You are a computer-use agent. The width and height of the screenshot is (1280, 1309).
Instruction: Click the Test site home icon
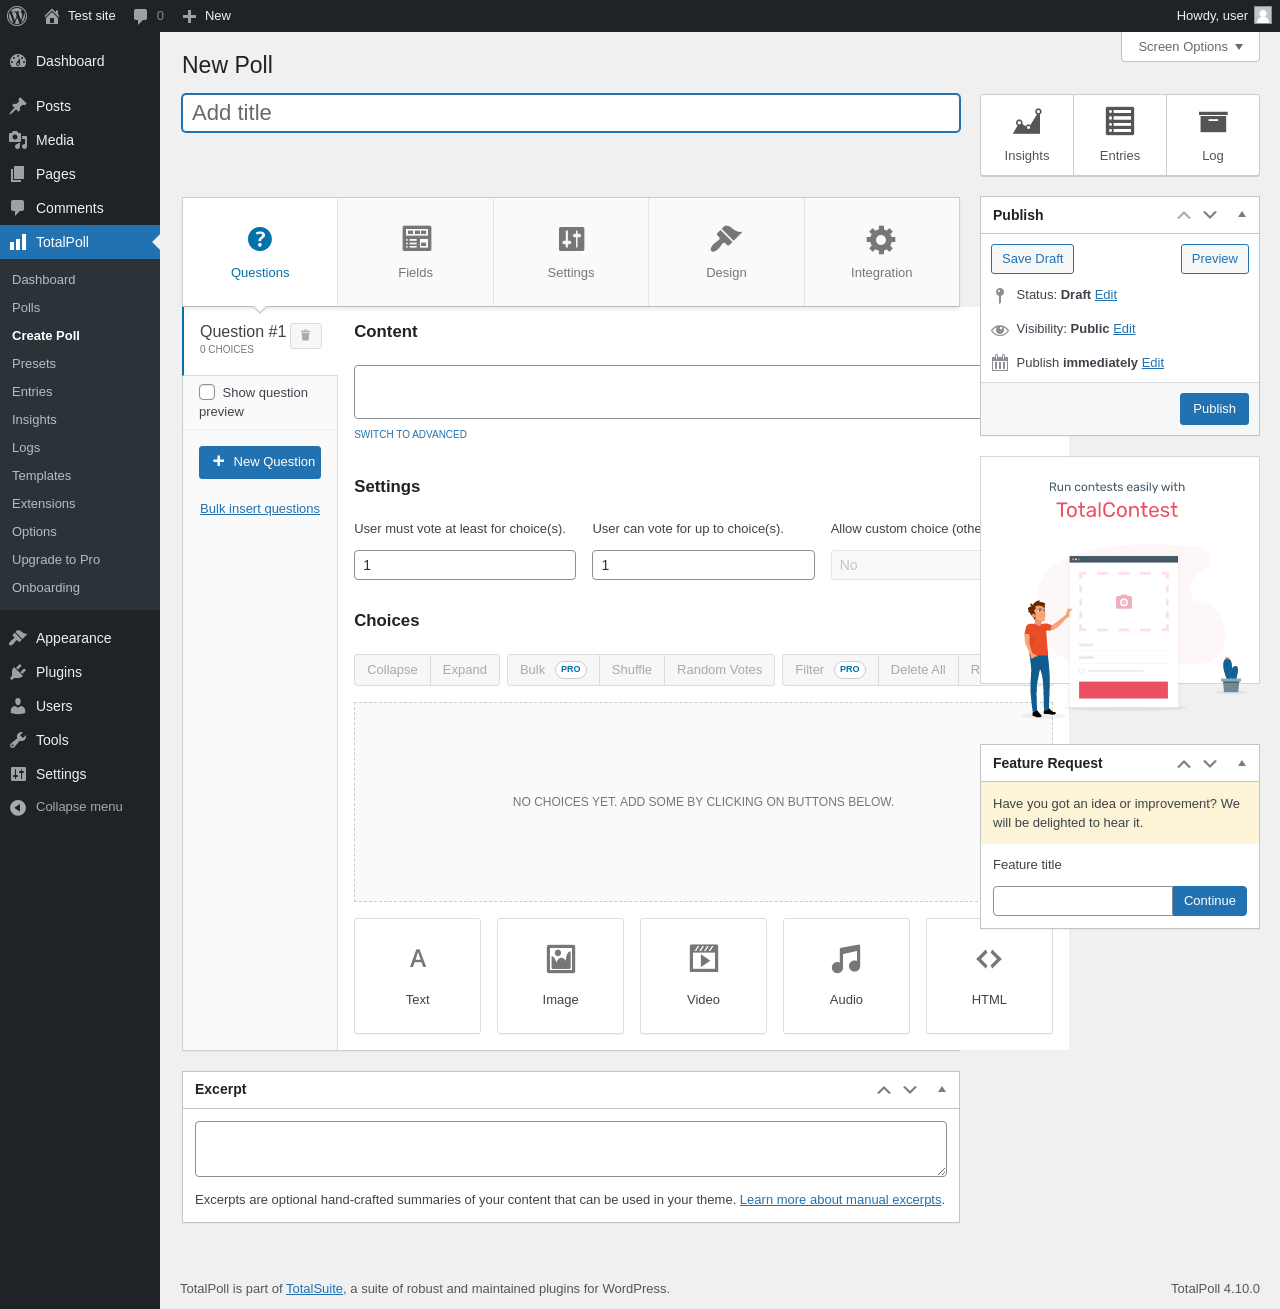tap(52, 16)
